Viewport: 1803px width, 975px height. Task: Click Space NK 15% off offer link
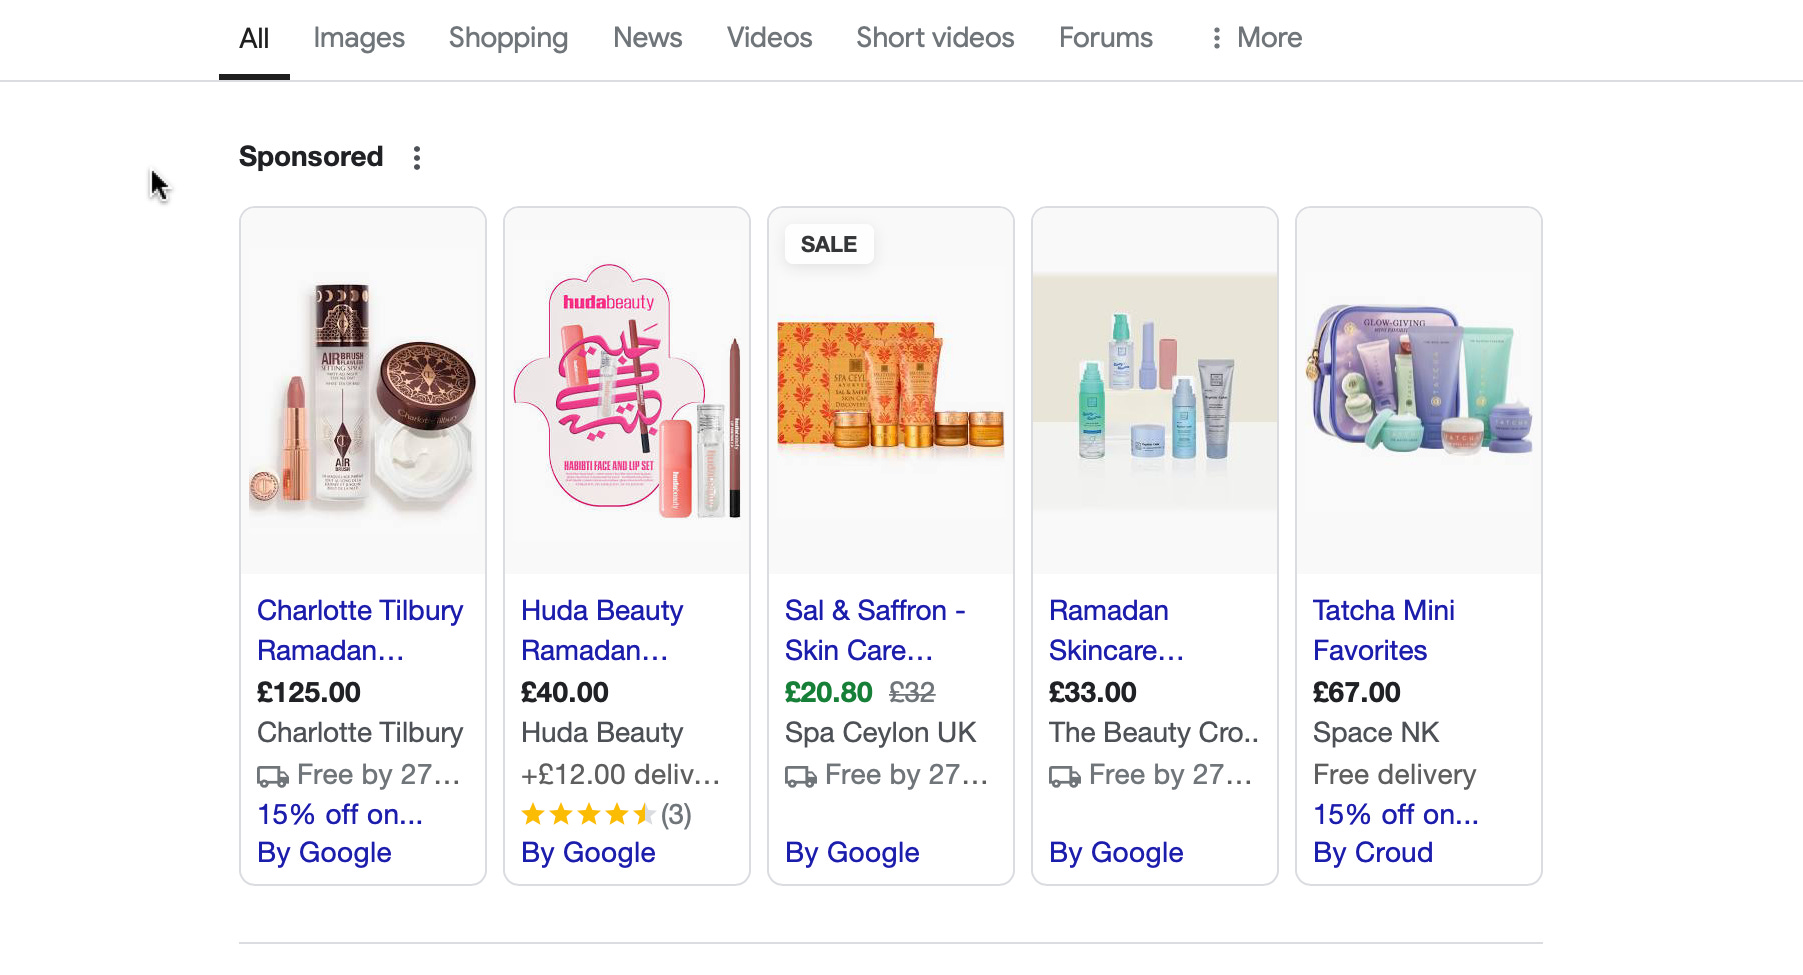(1396, 815)
